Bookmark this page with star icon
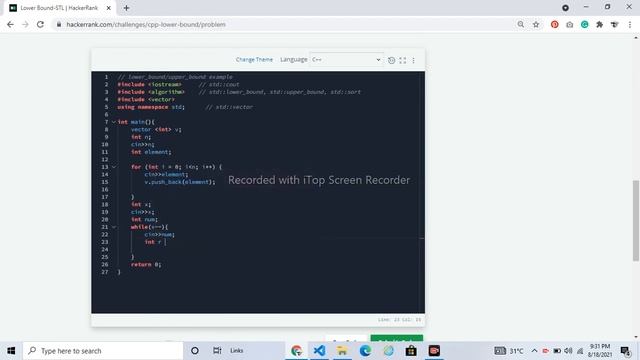Image resolution: width=640 pixels, height=360 pixels. tap(536, 24)
